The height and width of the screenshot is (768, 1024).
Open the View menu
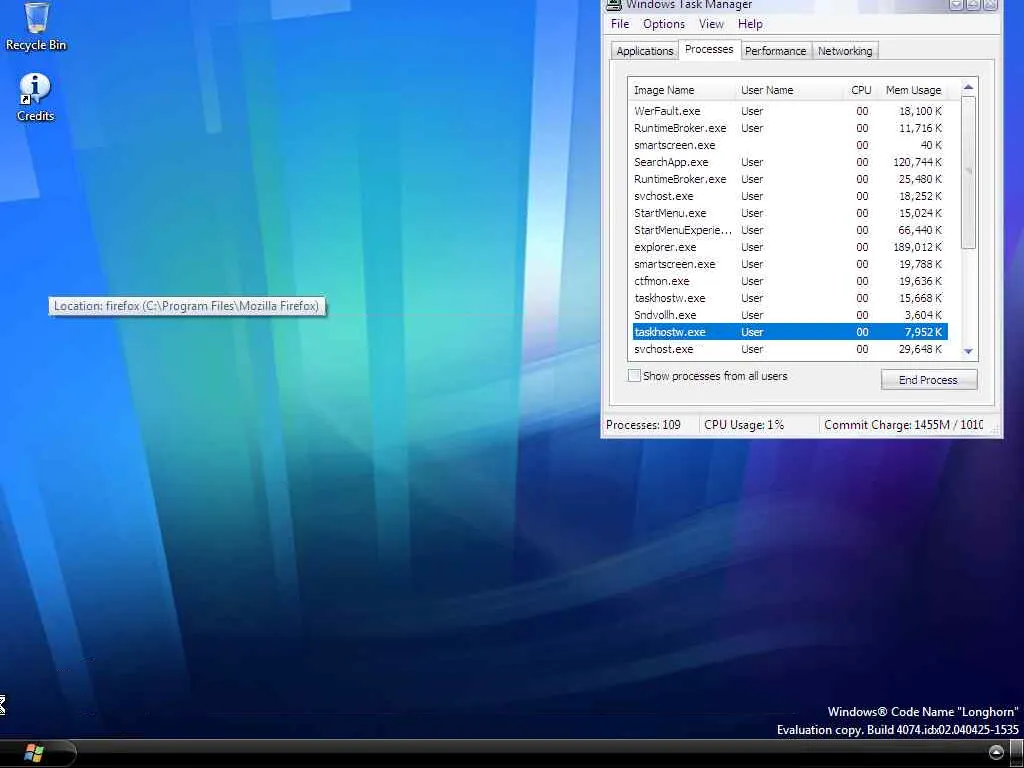(x=711, y=24)
